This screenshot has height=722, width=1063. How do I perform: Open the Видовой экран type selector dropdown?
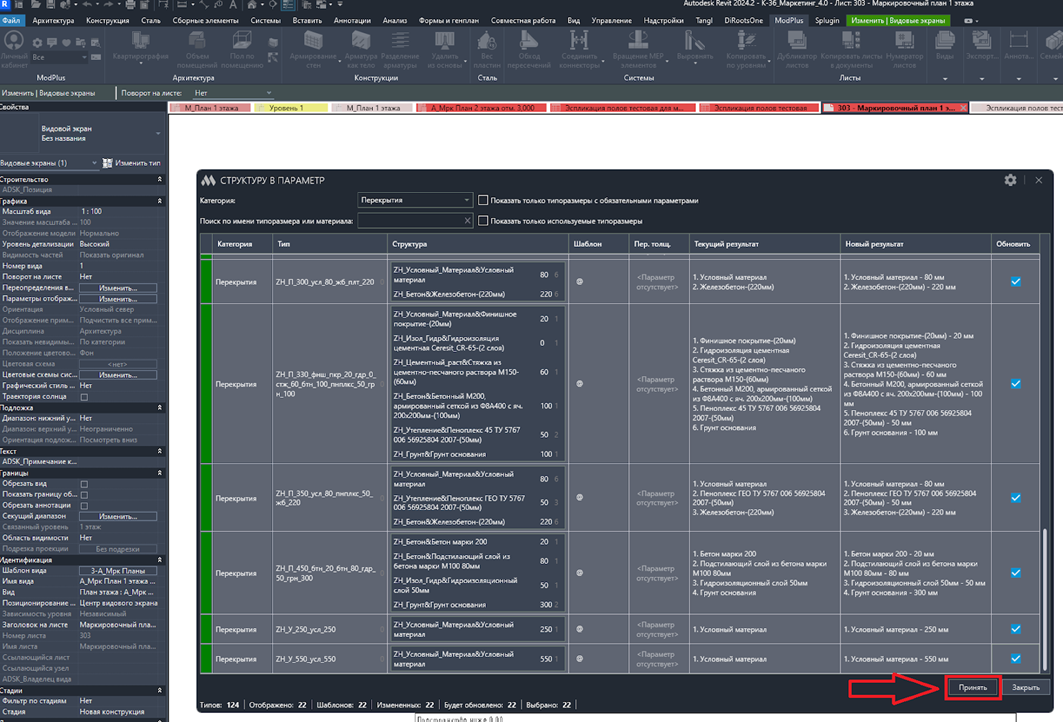coord(81,133)
